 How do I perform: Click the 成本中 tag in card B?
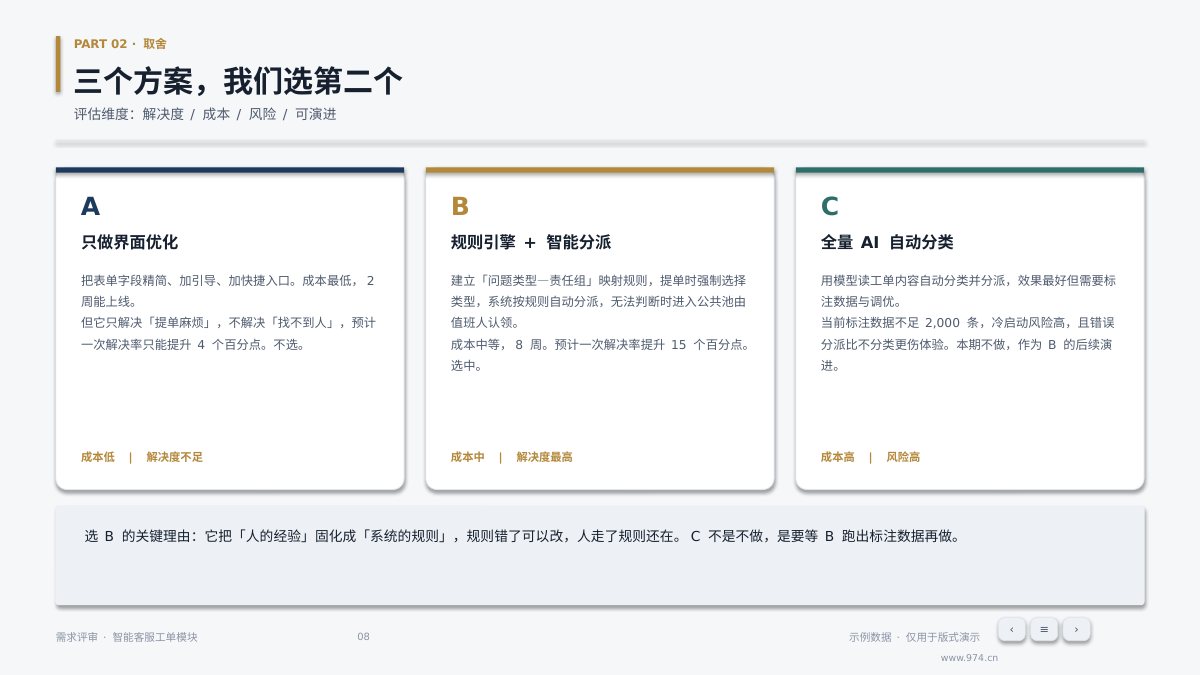(x=468, y=457)
